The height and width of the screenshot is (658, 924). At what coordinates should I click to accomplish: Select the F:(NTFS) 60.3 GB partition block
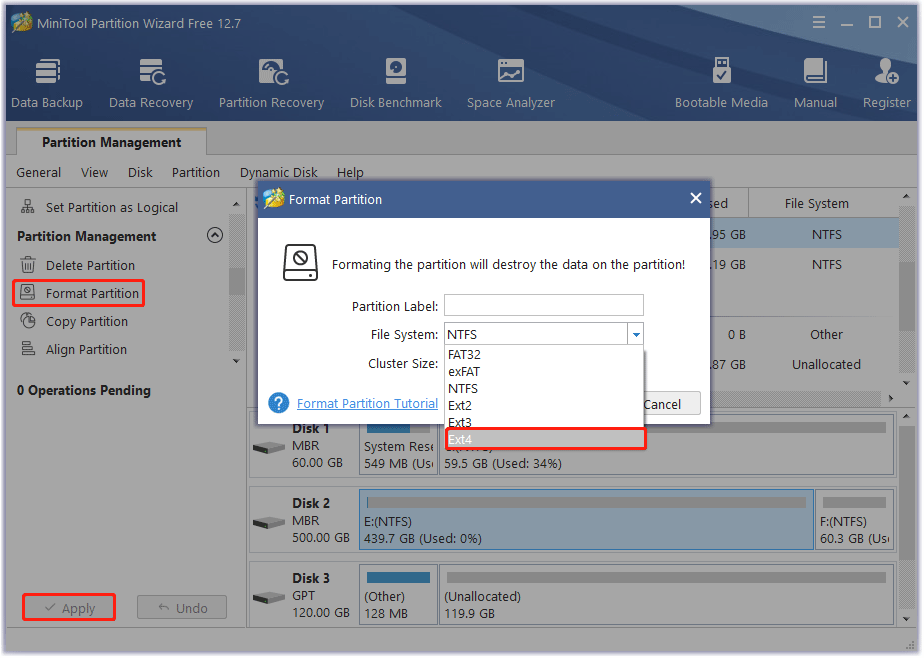[x=854, y=520]
